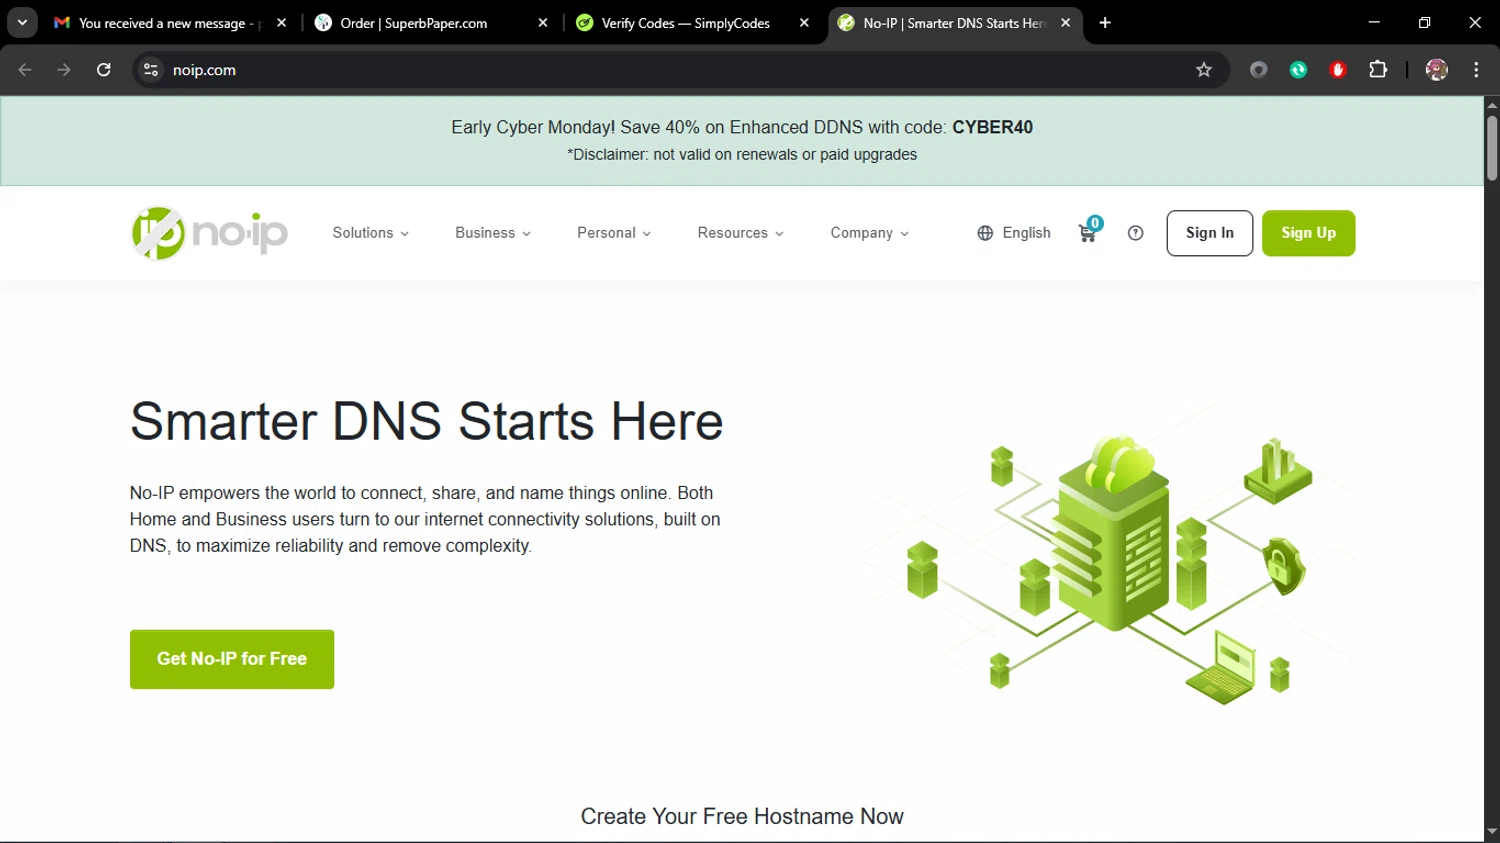Reload the noip.com page
The height and width of the screenshot is (843, 1500).
[103, 69]
